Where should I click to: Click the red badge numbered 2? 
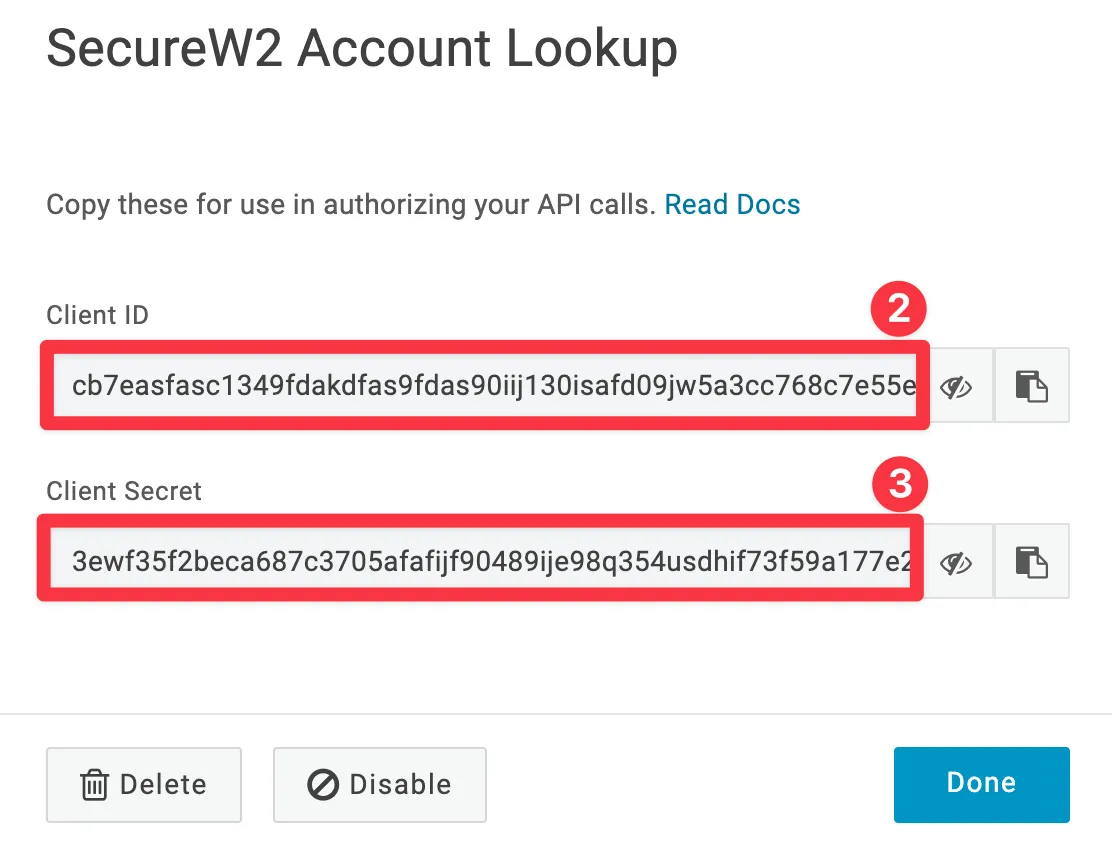click(x=899, y=308)
